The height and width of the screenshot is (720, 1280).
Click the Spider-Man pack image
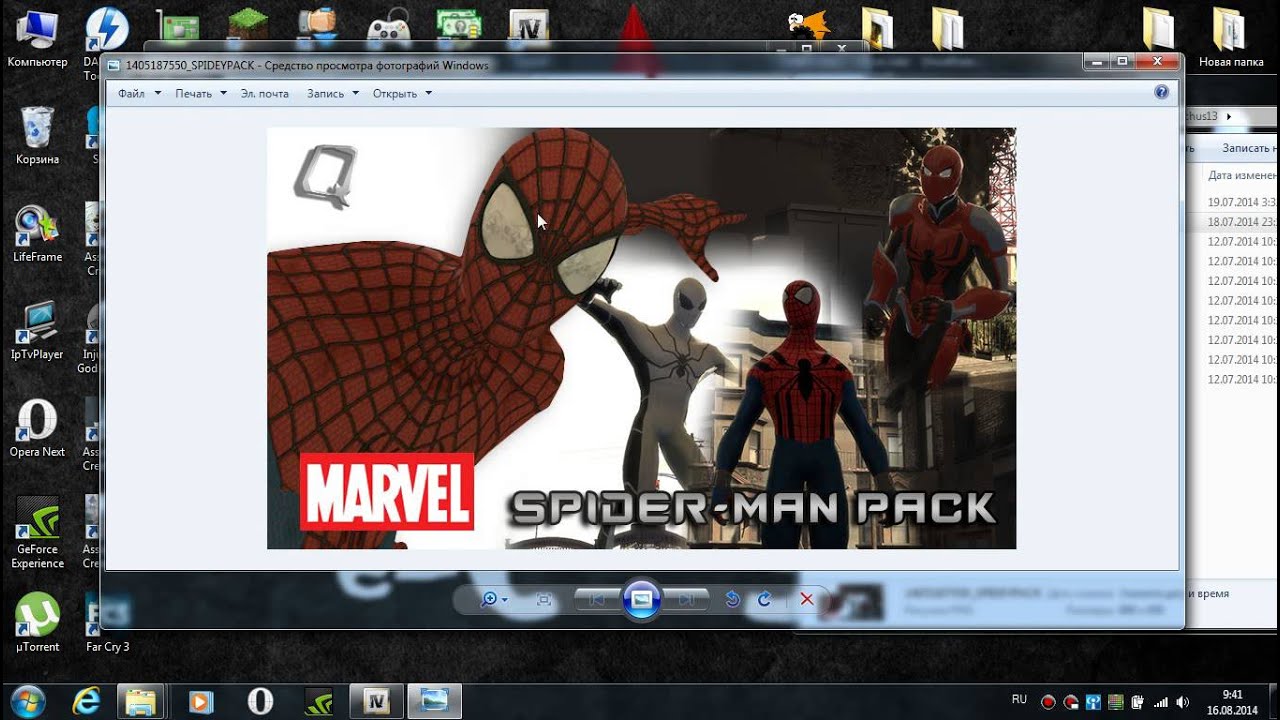click(641, 338)
